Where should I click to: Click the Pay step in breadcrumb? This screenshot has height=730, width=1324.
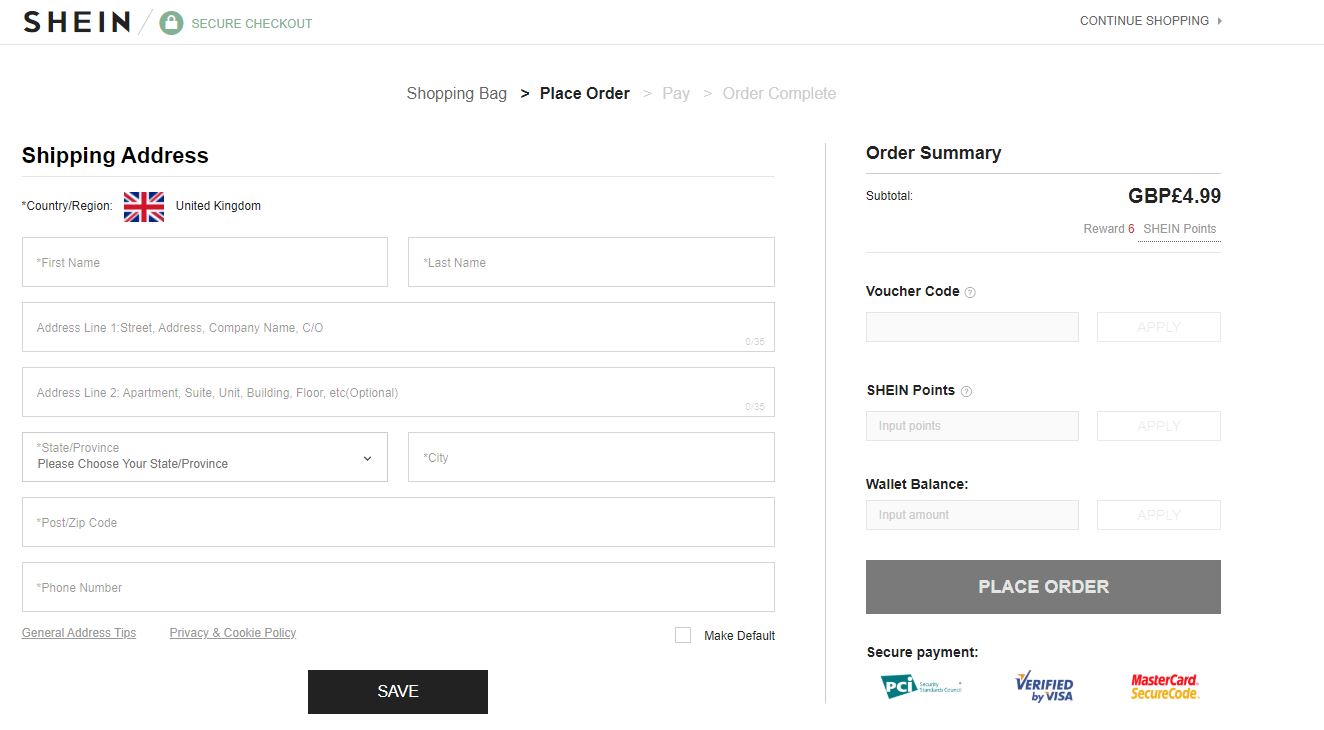676,94
